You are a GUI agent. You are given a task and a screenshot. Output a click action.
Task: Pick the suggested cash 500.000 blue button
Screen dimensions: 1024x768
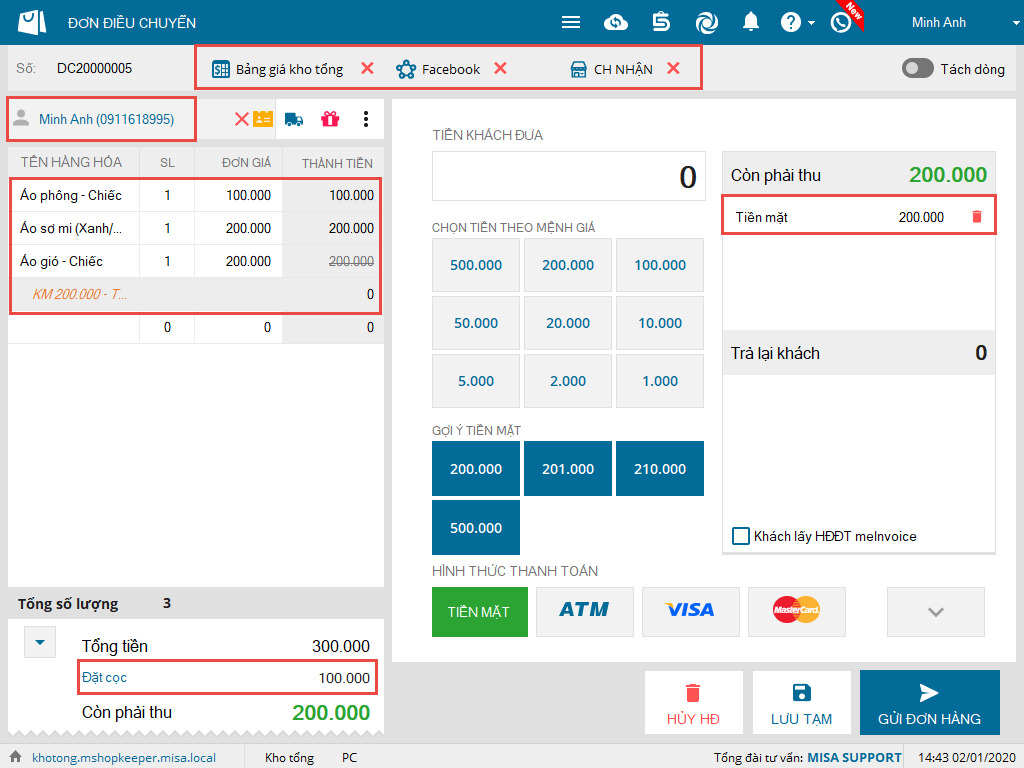click(475, 528)
